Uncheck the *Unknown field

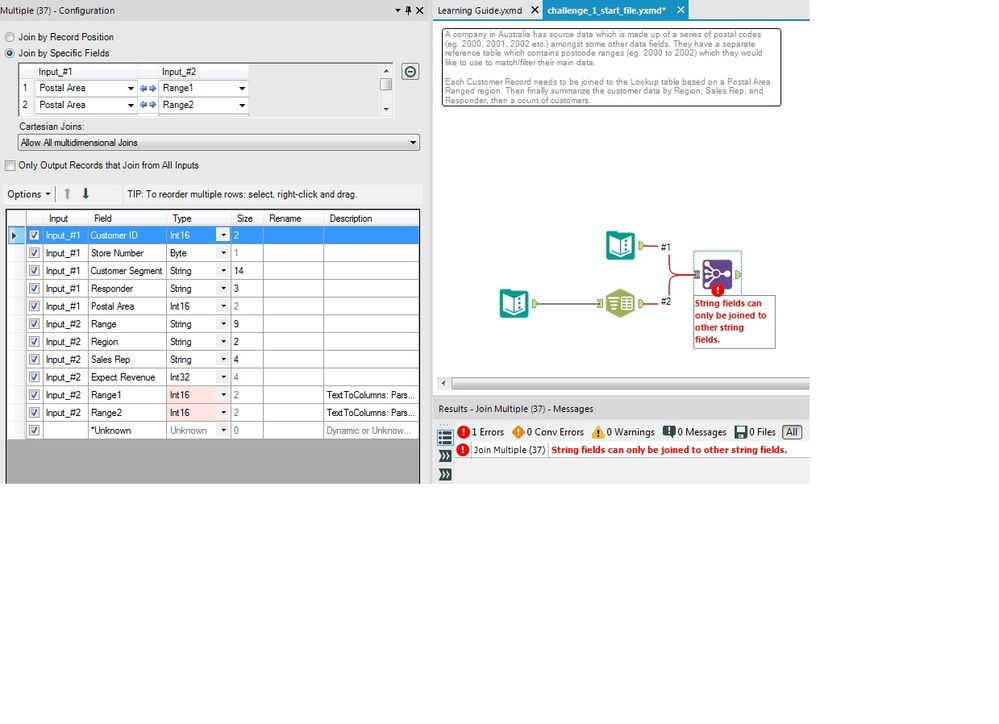pos(34,430)
